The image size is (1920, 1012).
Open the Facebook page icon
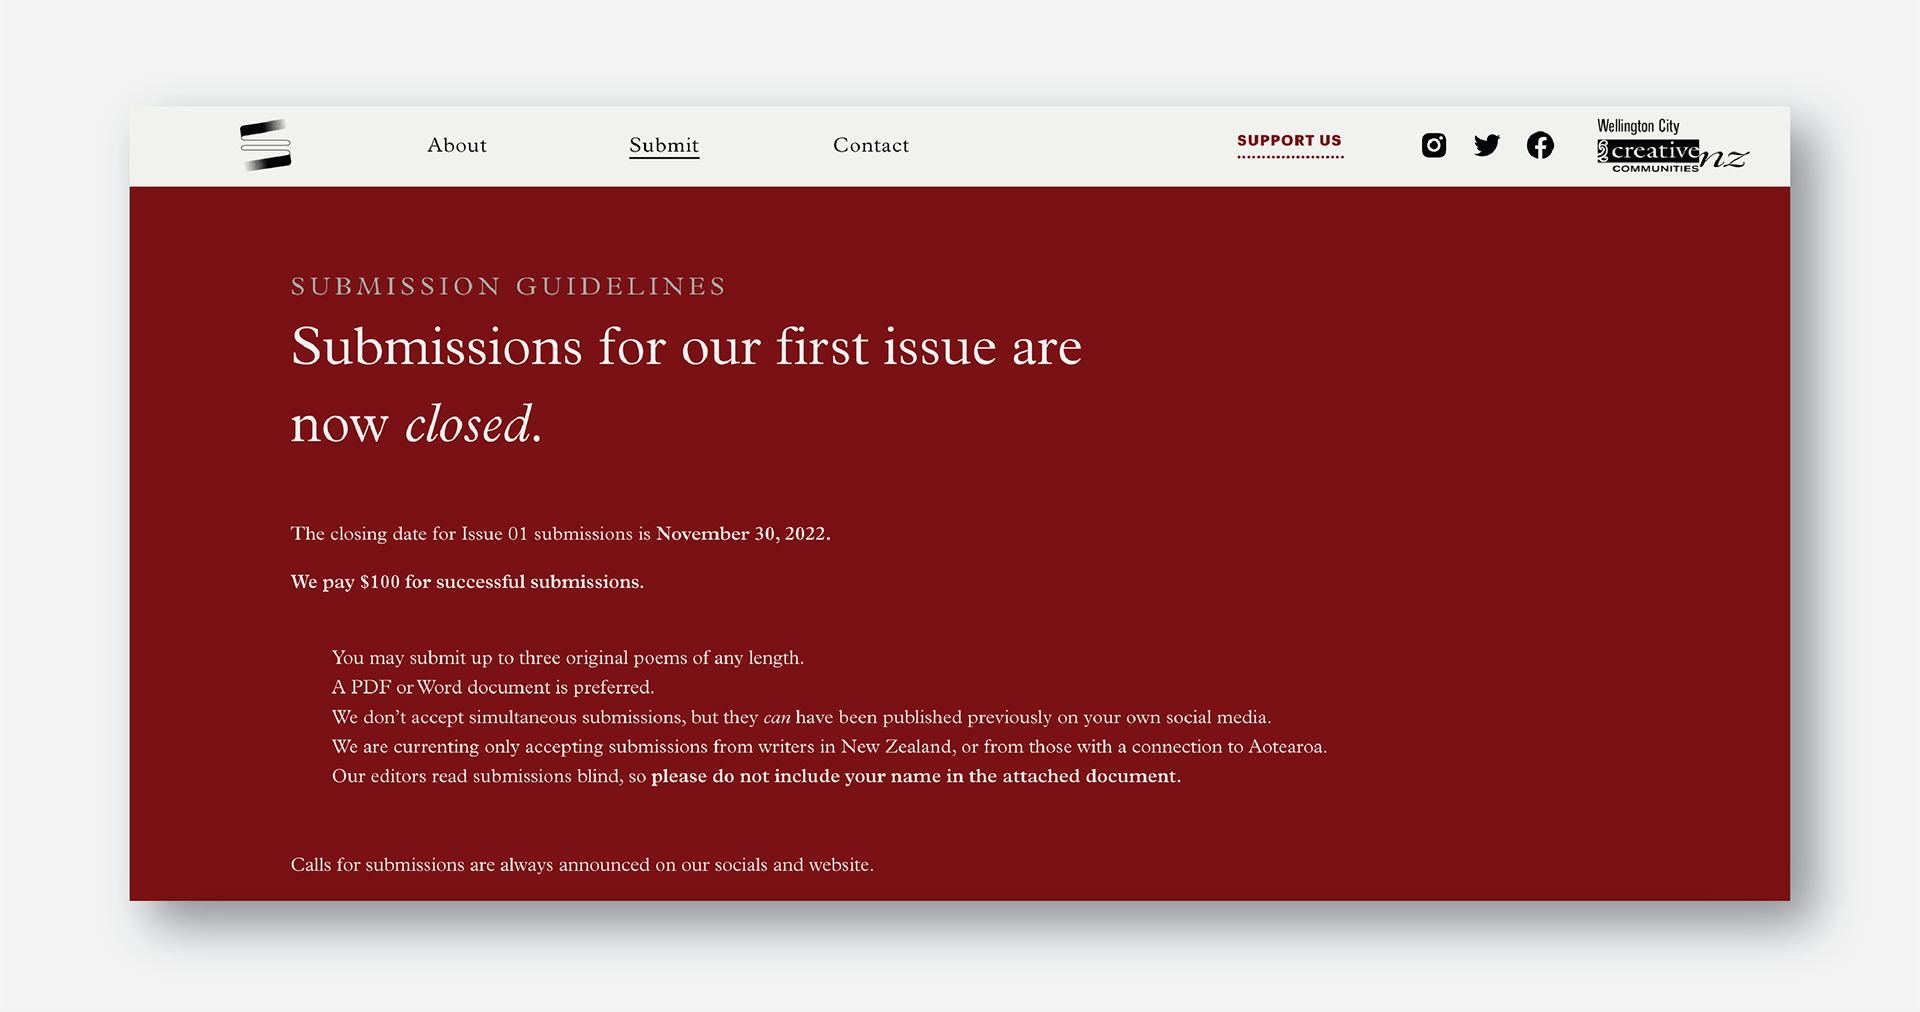1540,145
